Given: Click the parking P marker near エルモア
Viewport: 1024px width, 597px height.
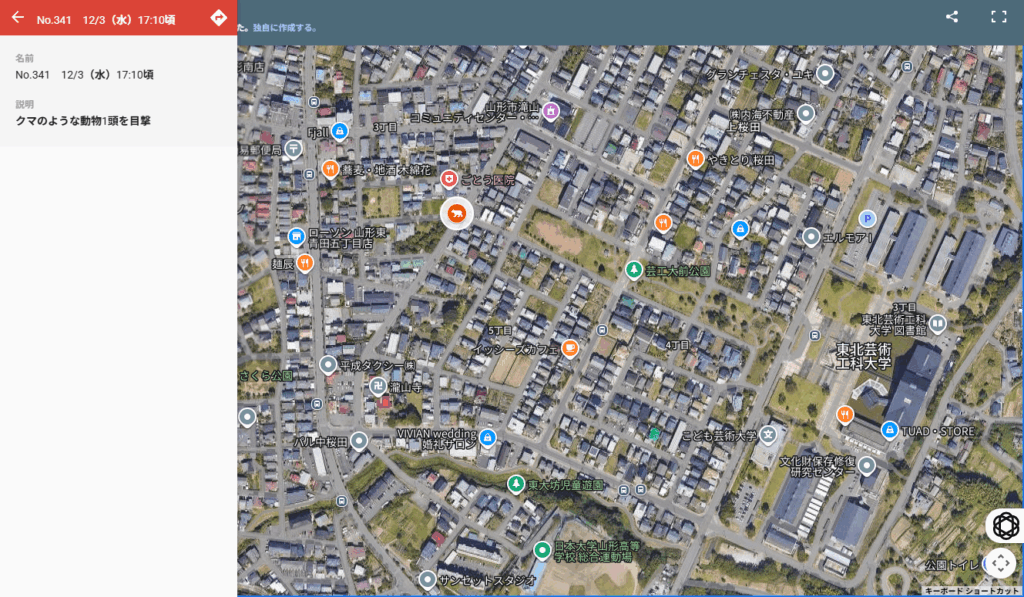Looking at the screenshot, I should click(x=867, y=219).
